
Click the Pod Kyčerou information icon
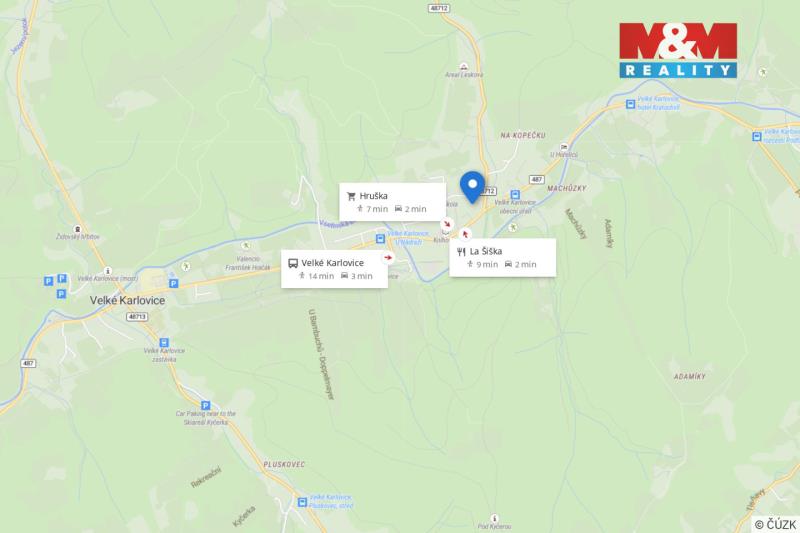point(494,518)
